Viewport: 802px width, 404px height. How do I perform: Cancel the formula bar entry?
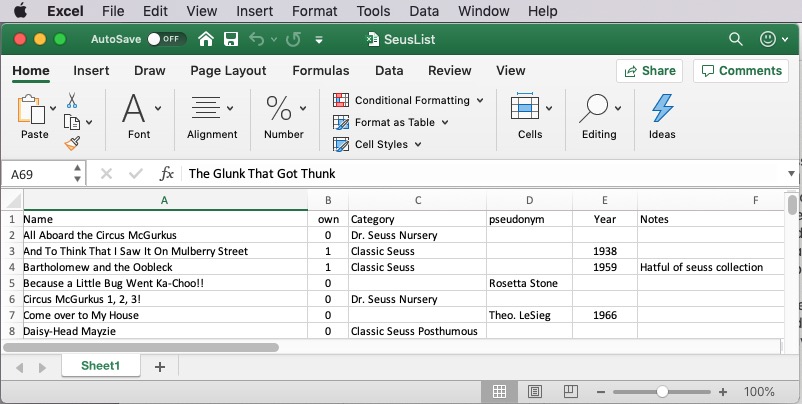coord(106,174)
